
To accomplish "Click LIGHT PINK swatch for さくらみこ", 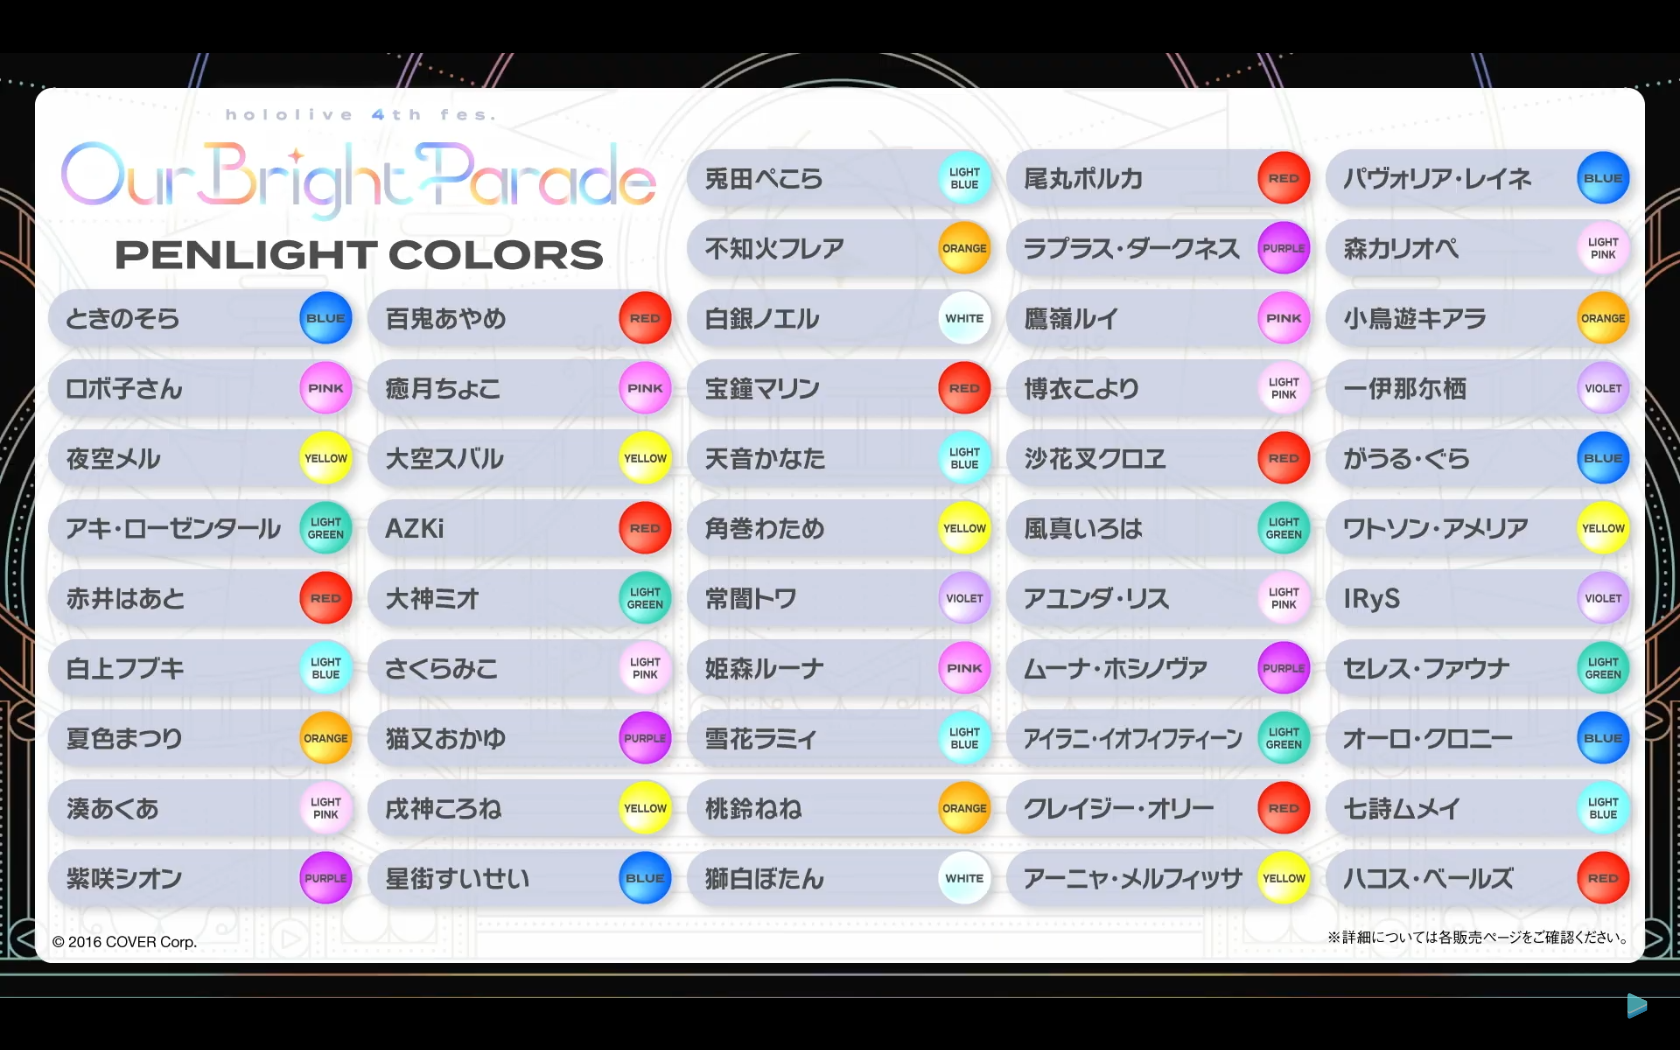I will pyautogui.click(x=645, y=668).
